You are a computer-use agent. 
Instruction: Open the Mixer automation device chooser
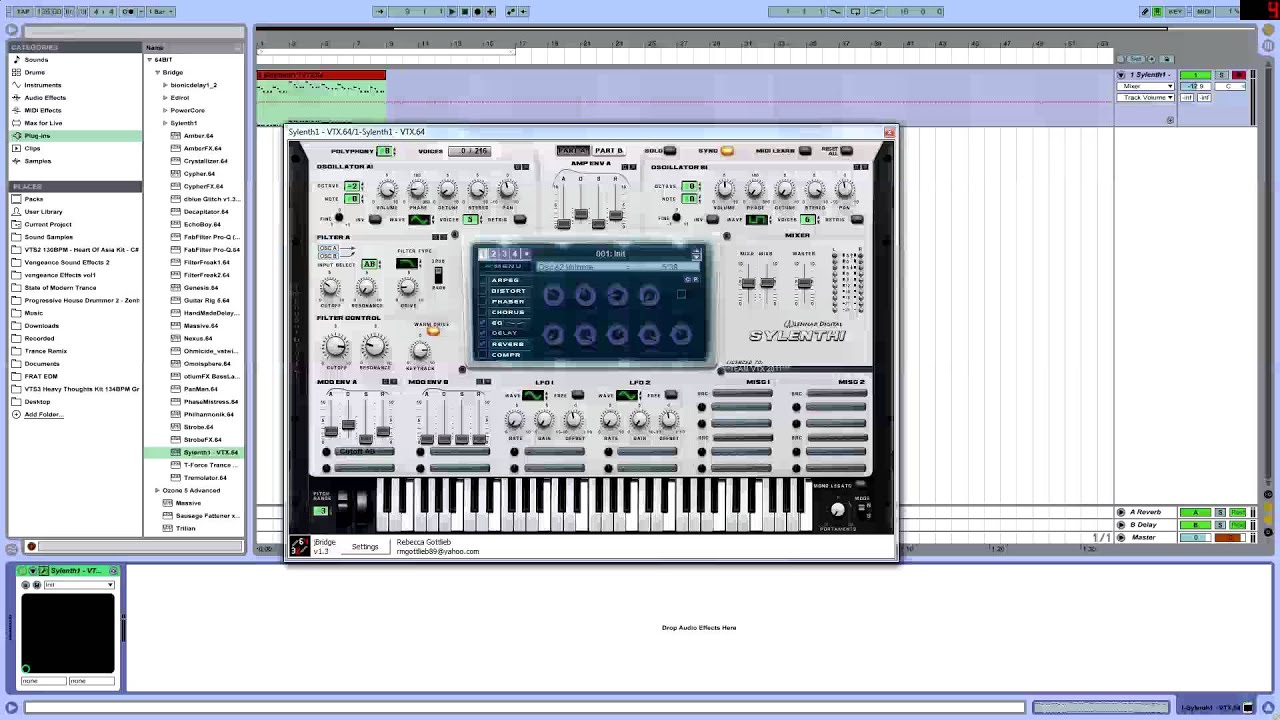(1146, 86)
